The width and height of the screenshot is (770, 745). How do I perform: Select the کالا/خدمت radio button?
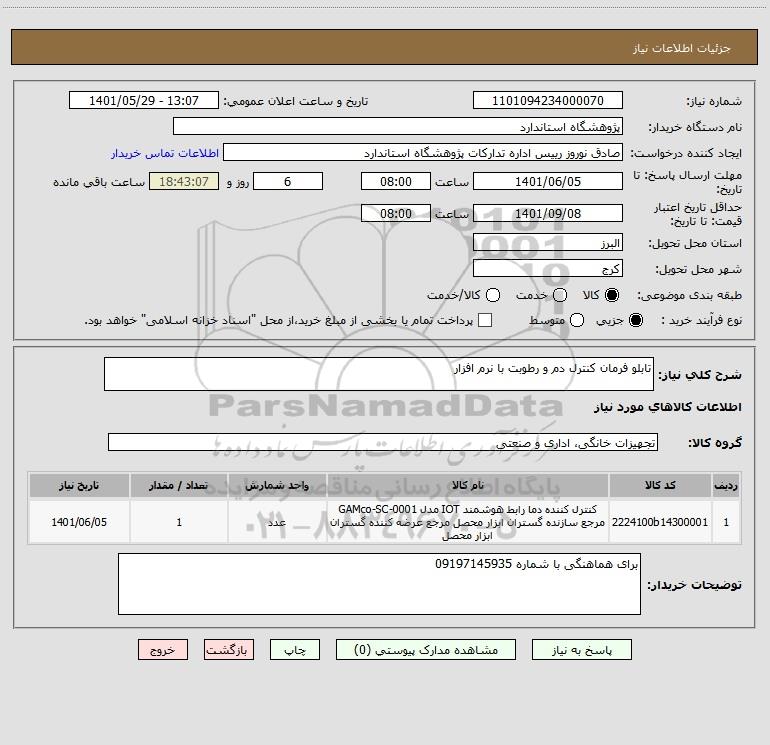(x=493, y=295)
